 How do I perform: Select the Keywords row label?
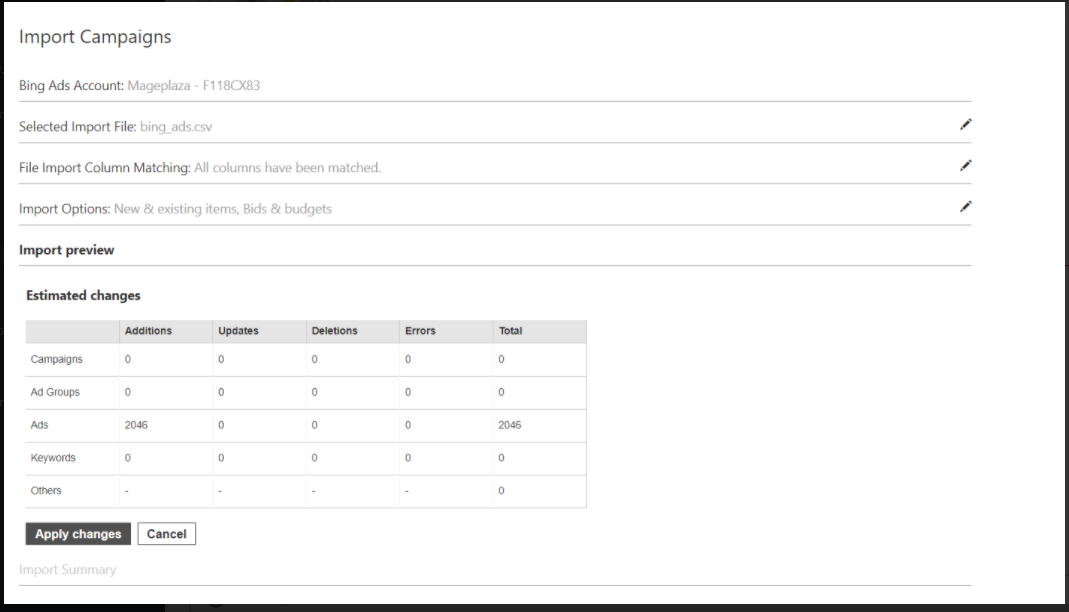[x=53, y=457]
